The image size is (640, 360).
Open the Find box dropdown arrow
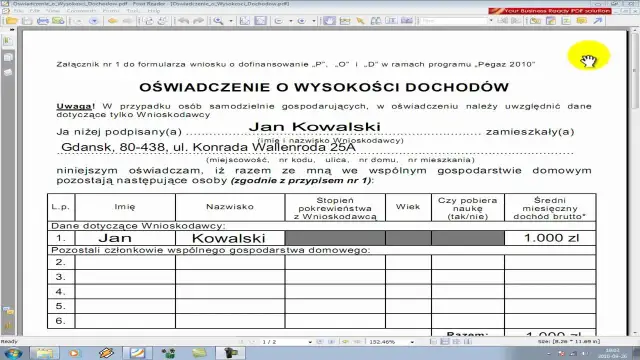[x=491, y=20]
